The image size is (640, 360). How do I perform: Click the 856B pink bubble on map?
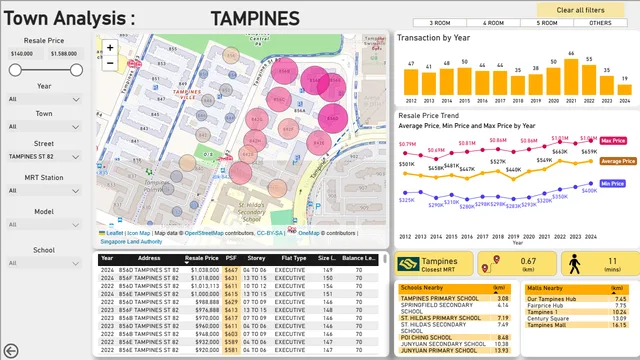coord(284,71)
